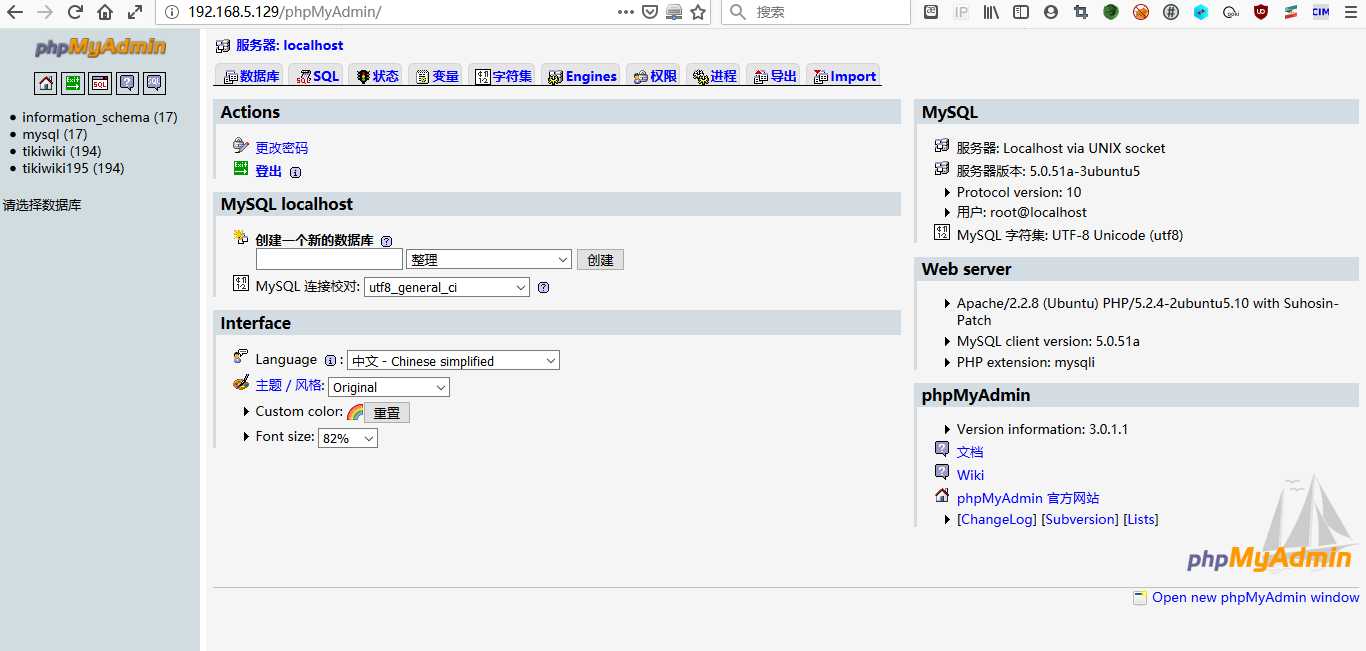Screen dimensions: 1366x651
Task: Click the 服务器: localhost link
Action: pos(290,45)
